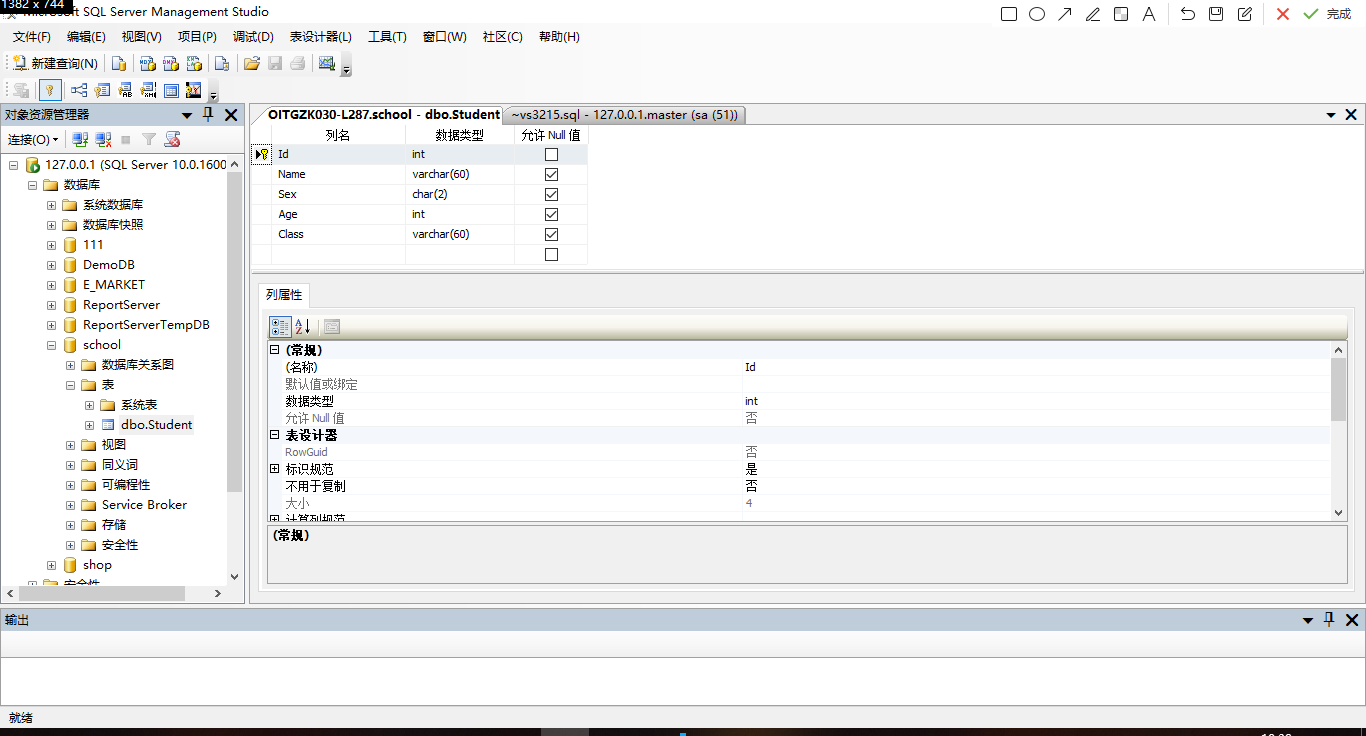Collapse the school database node
The image size is (1366, 736).
[x=51, y=345]
